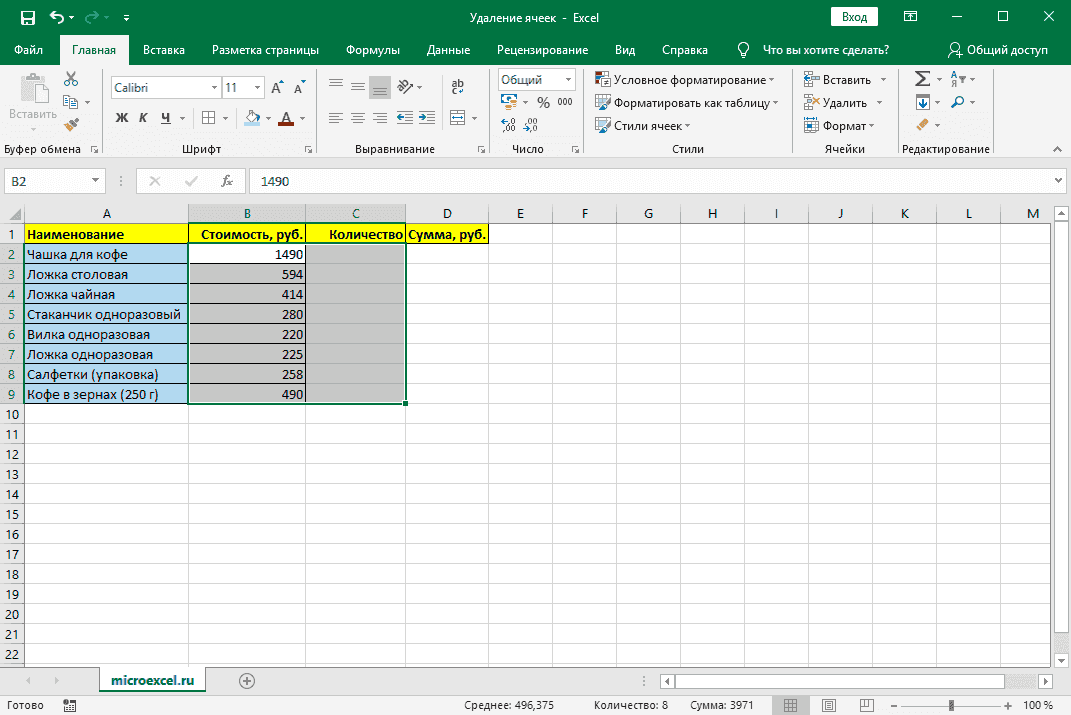Viewport: 1071px width, 715px height.
Task: Click the Wrap Text icon
Action: 458,87
